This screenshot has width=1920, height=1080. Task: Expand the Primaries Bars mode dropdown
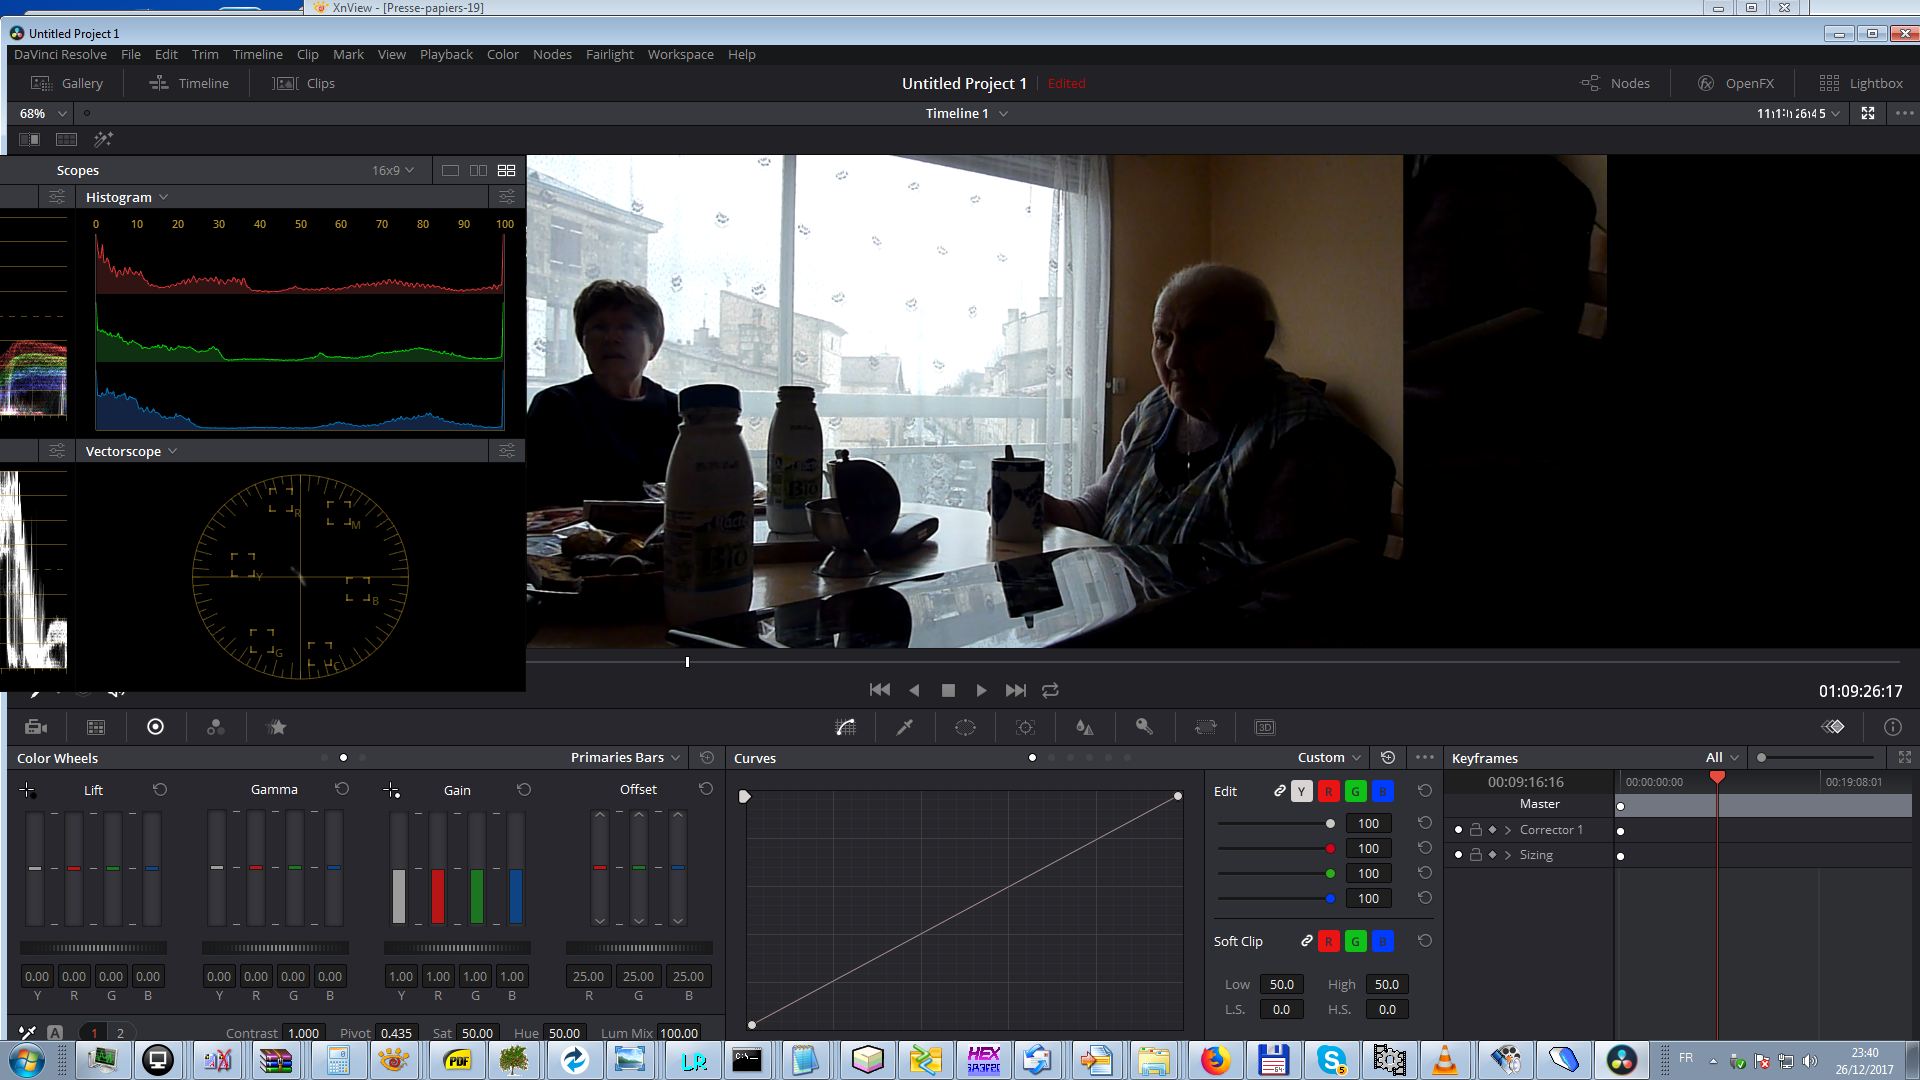pyautogui.click(x=625, y=757)
